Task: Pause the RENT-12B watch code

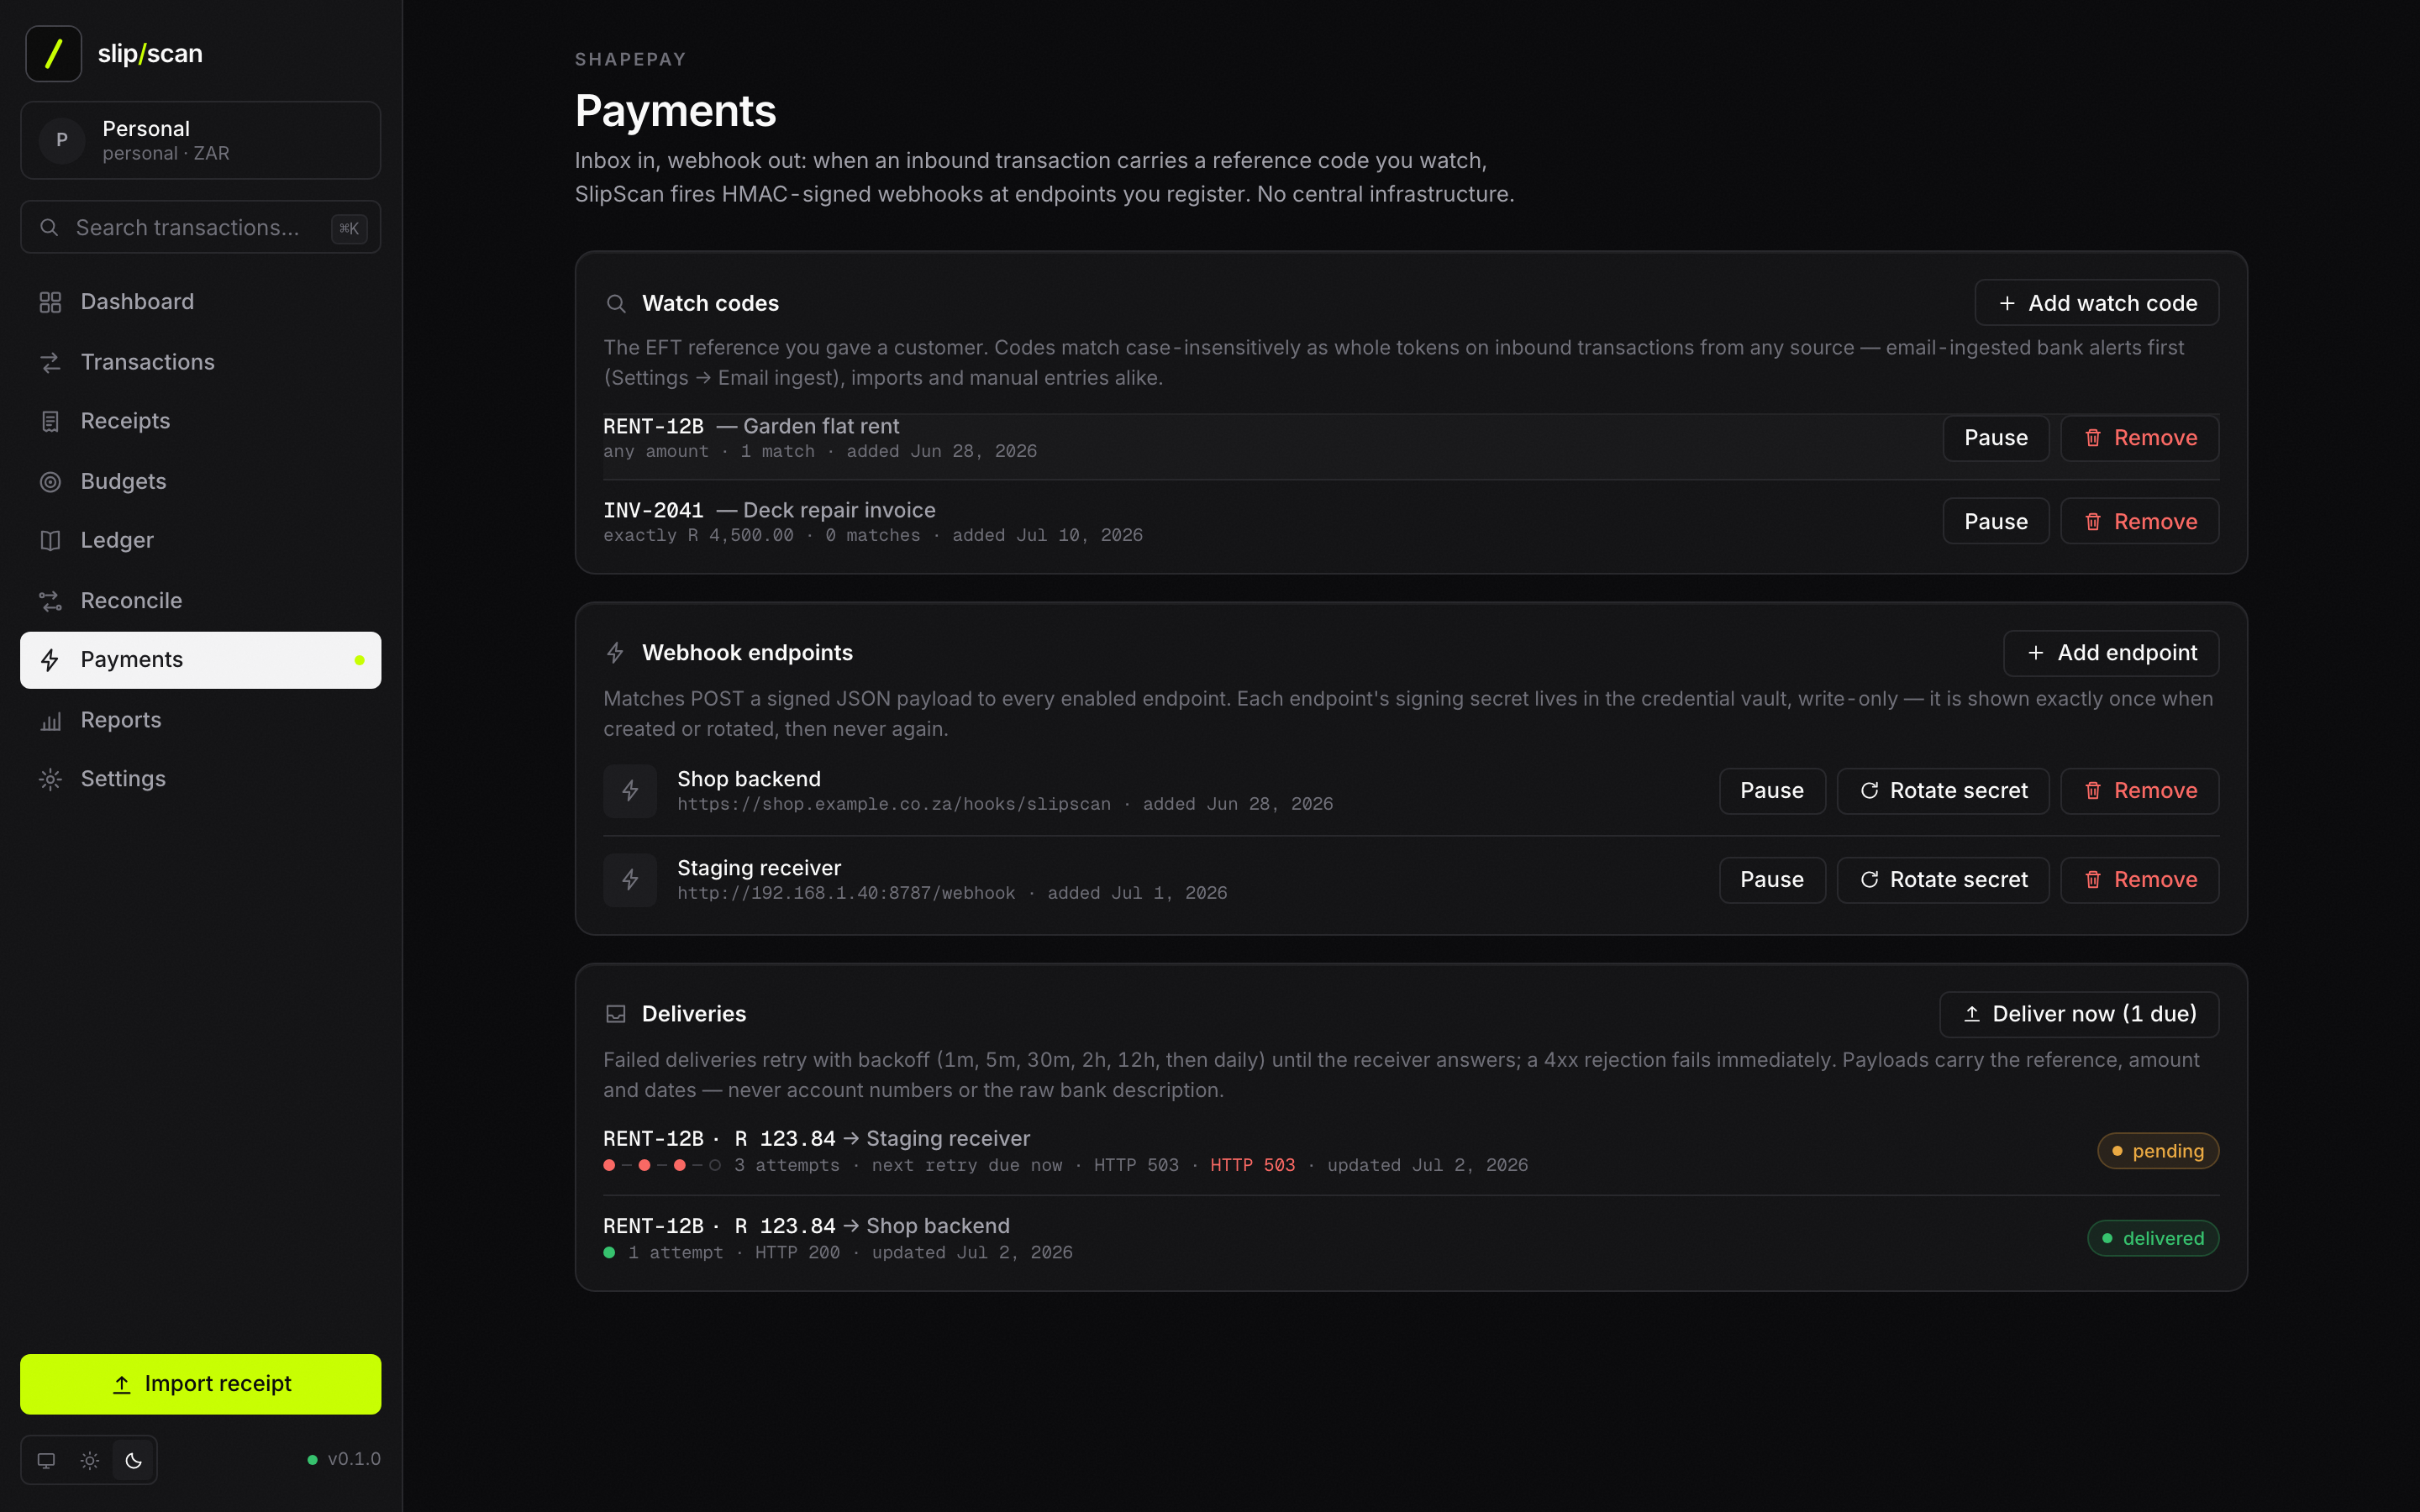Action: click(1995, 438)
